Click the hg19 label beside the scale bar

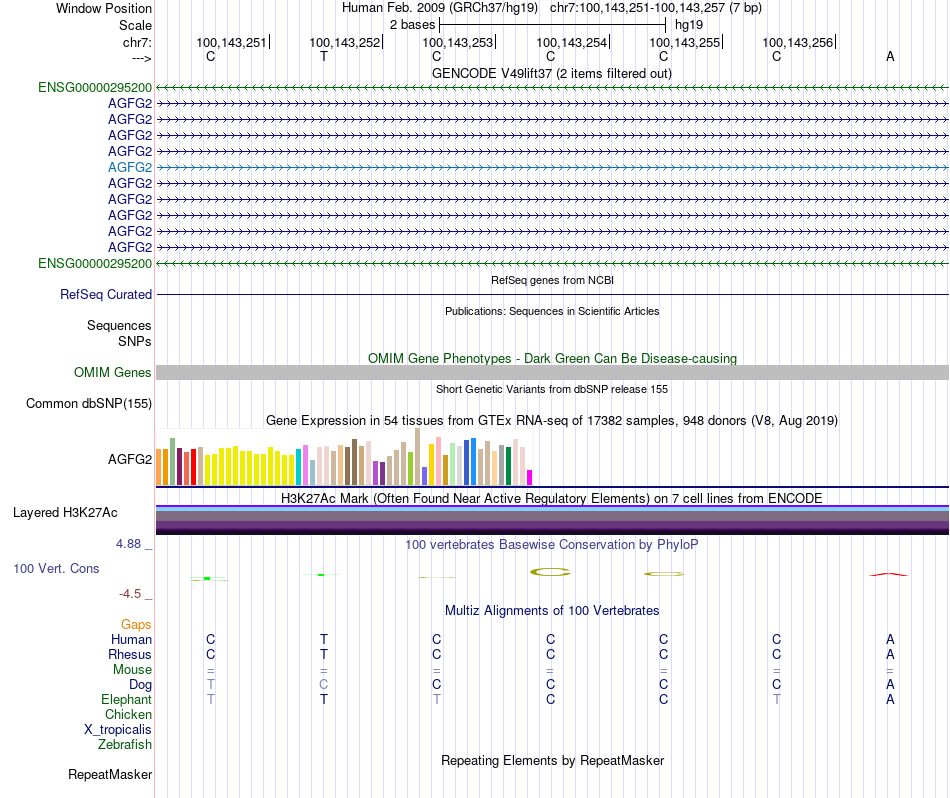click(x=689, y=25)
